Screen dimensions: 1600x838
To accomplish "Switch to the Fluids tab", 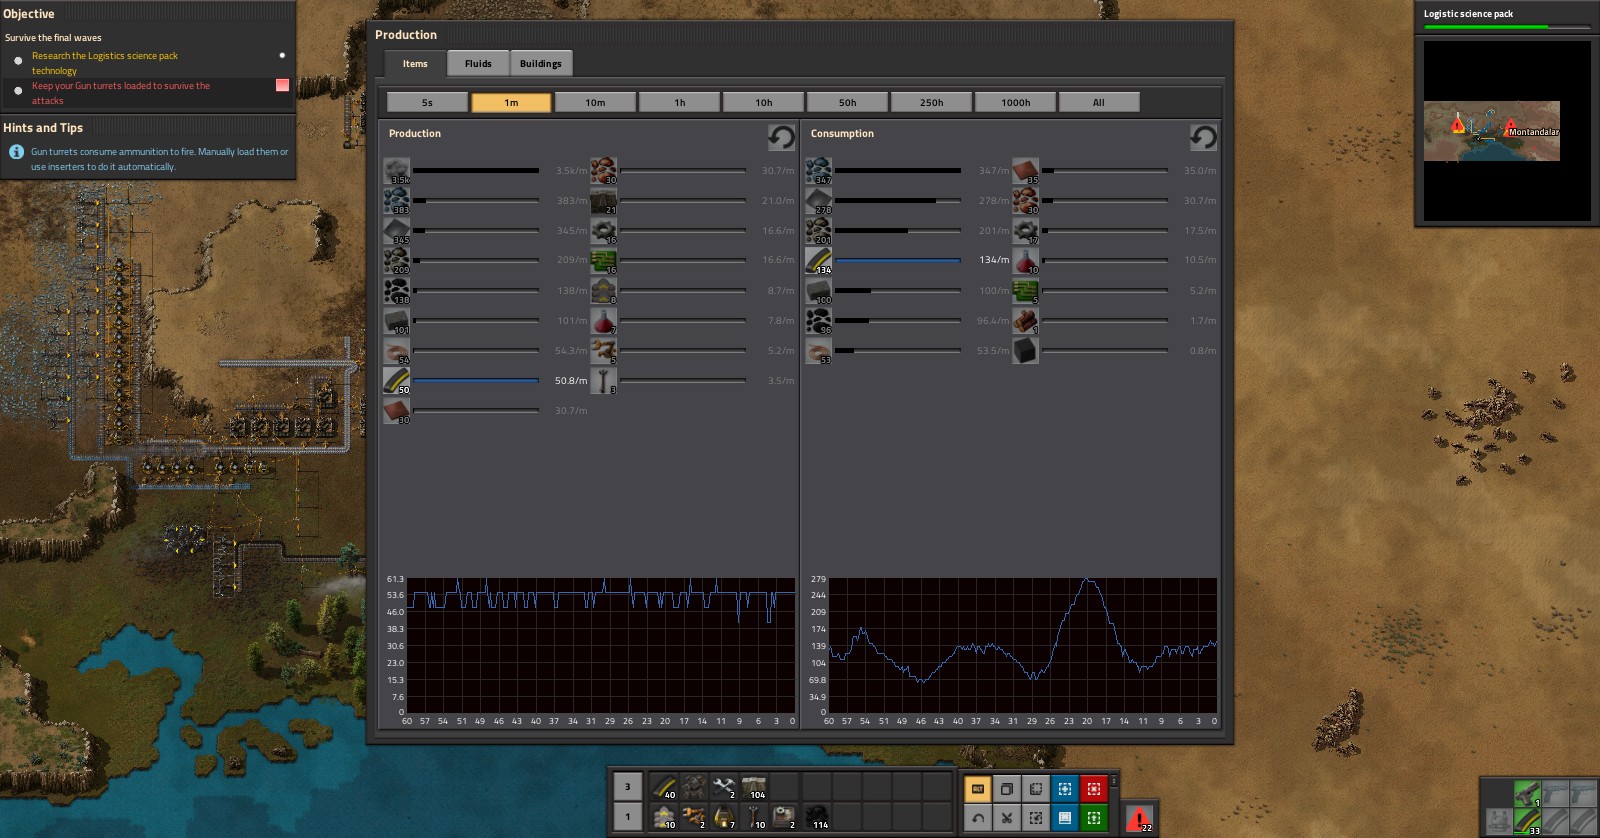I will [x=478, y=63].
